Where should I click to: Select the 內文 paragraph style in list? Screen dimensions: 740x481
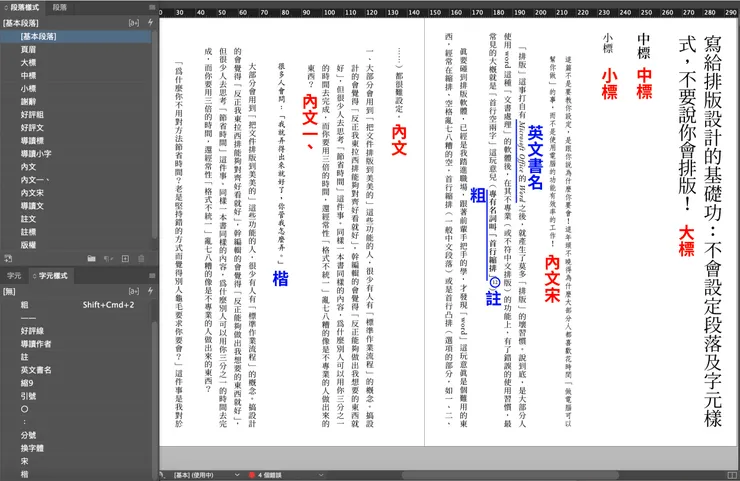tap(76, 167)
